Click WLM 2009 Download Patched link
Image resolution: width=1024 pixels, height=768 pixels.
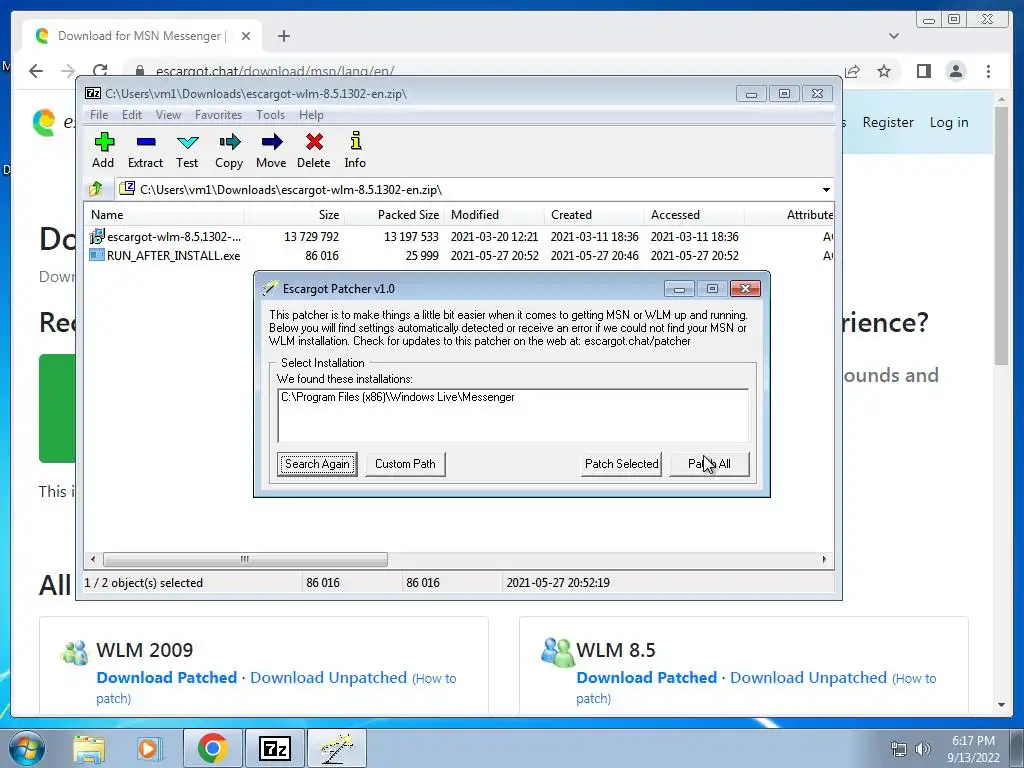tap(167, 678)
